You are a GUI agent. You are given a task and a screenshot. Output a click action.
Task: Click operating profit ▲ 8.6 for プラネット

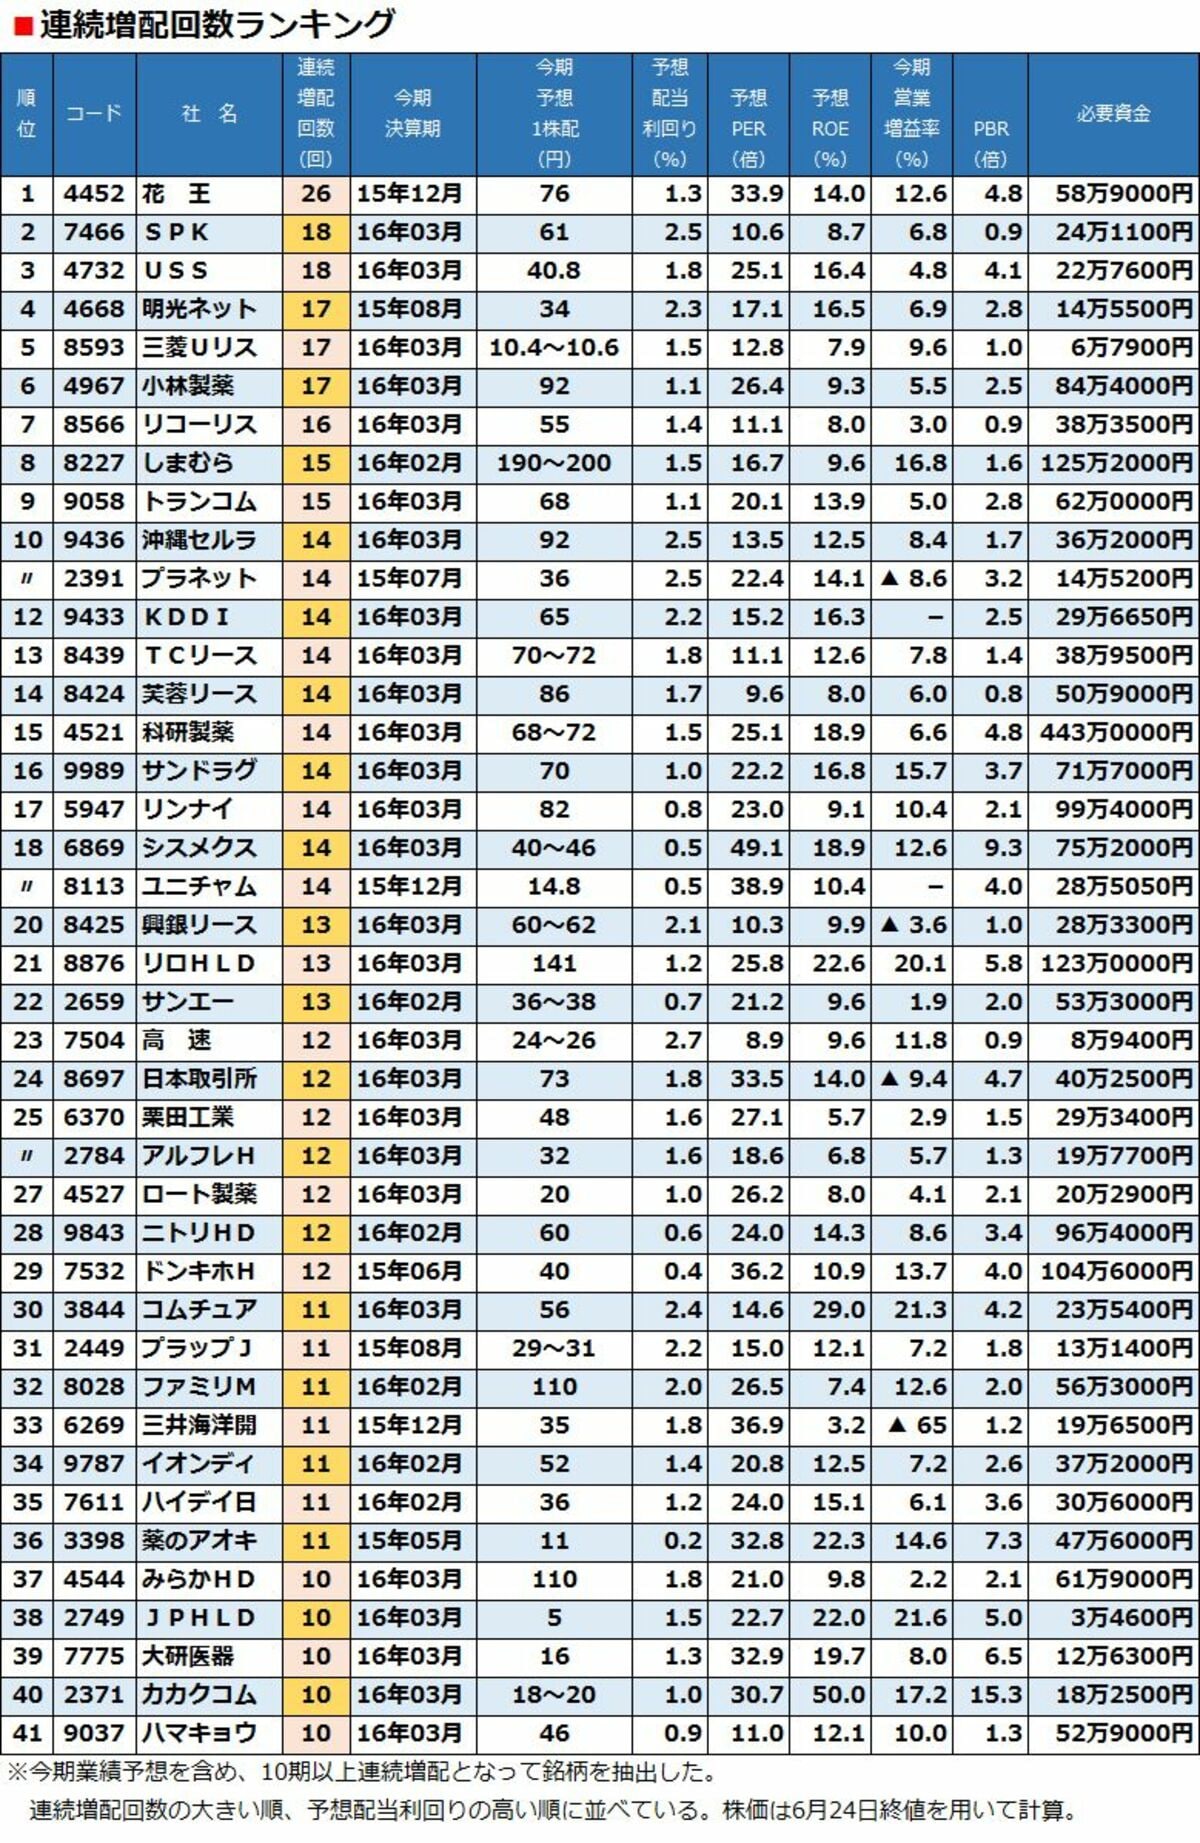pos(912,579)
